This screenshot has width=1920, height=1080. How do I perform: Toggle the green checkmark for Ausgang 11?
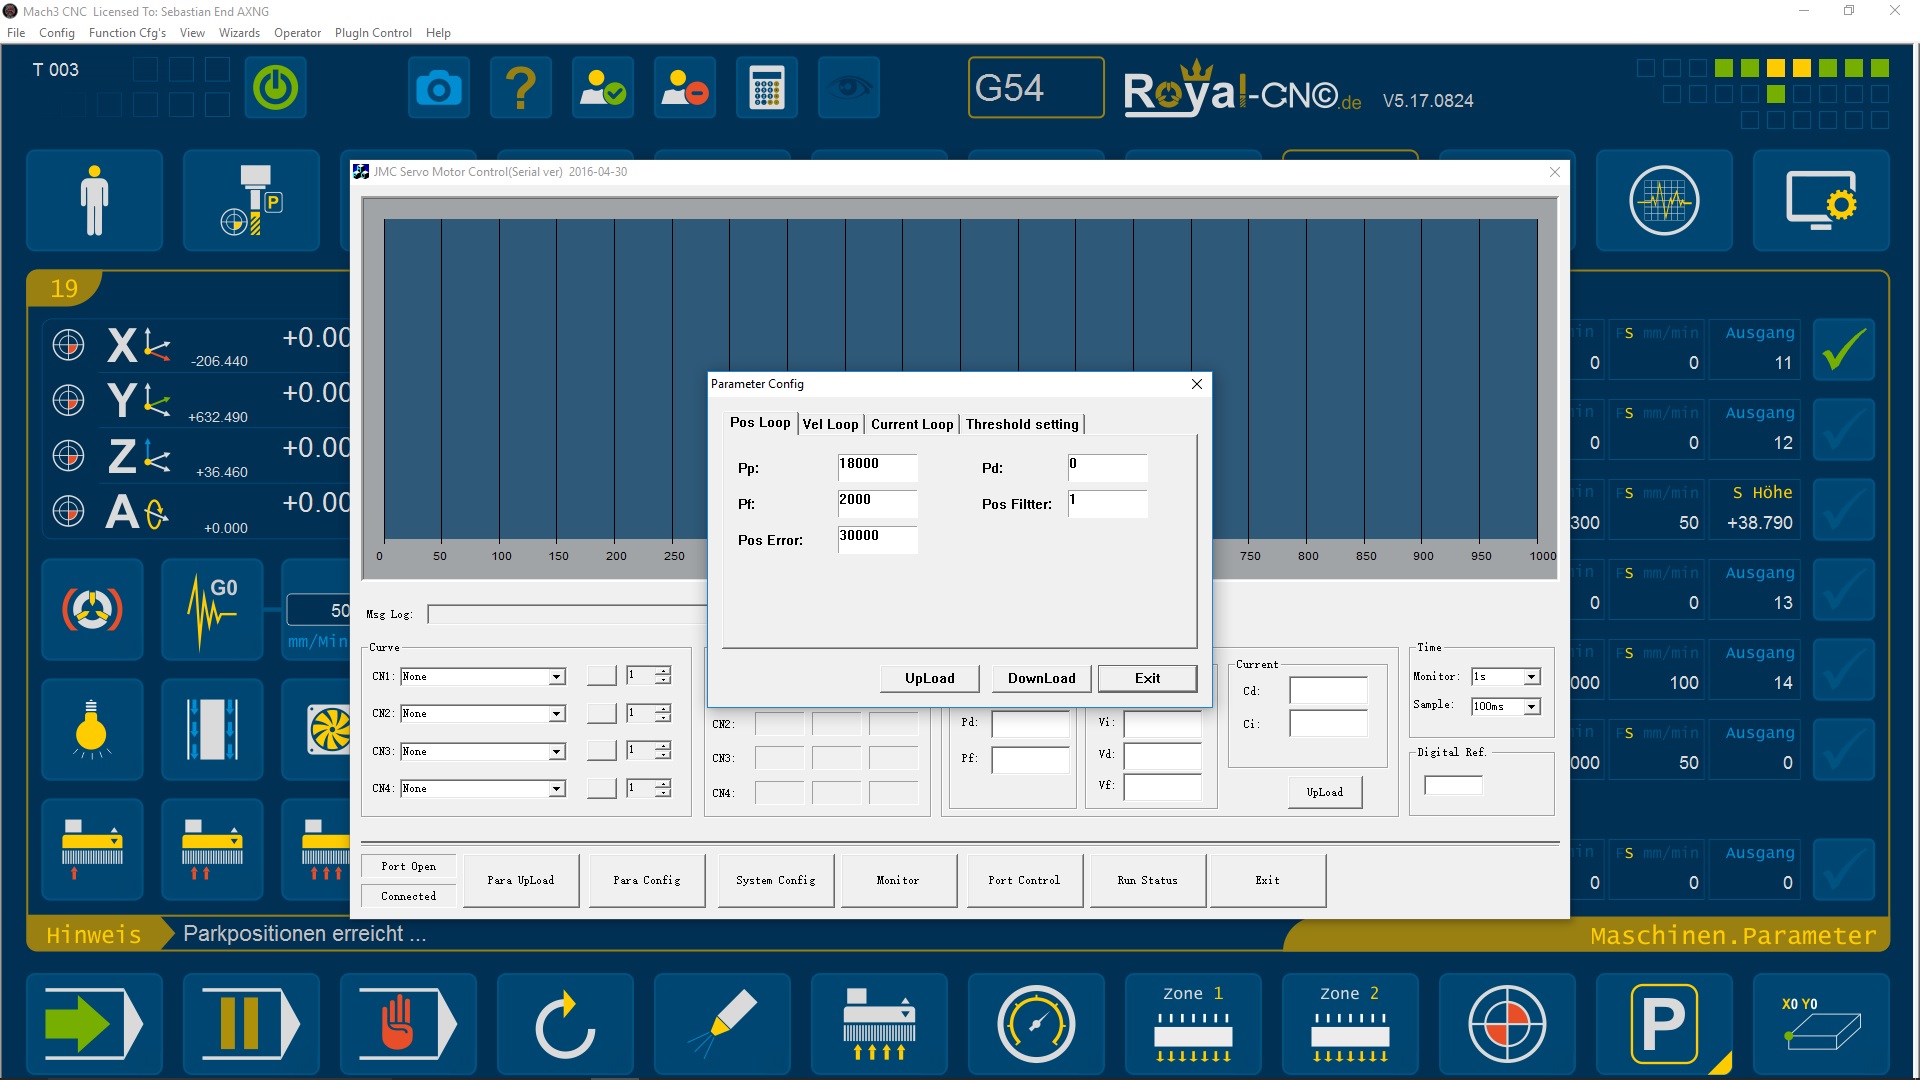pos(1843,349)
